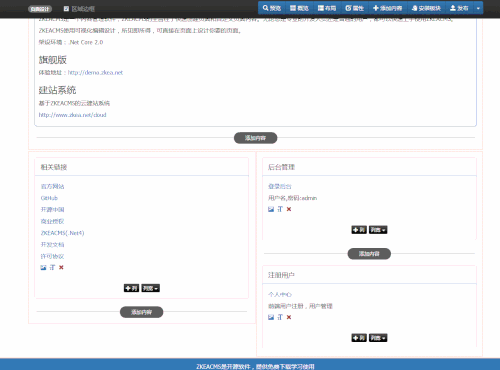500x370 pixels.
Task: Open the 开源中国 link
Action: coord(52,210)
